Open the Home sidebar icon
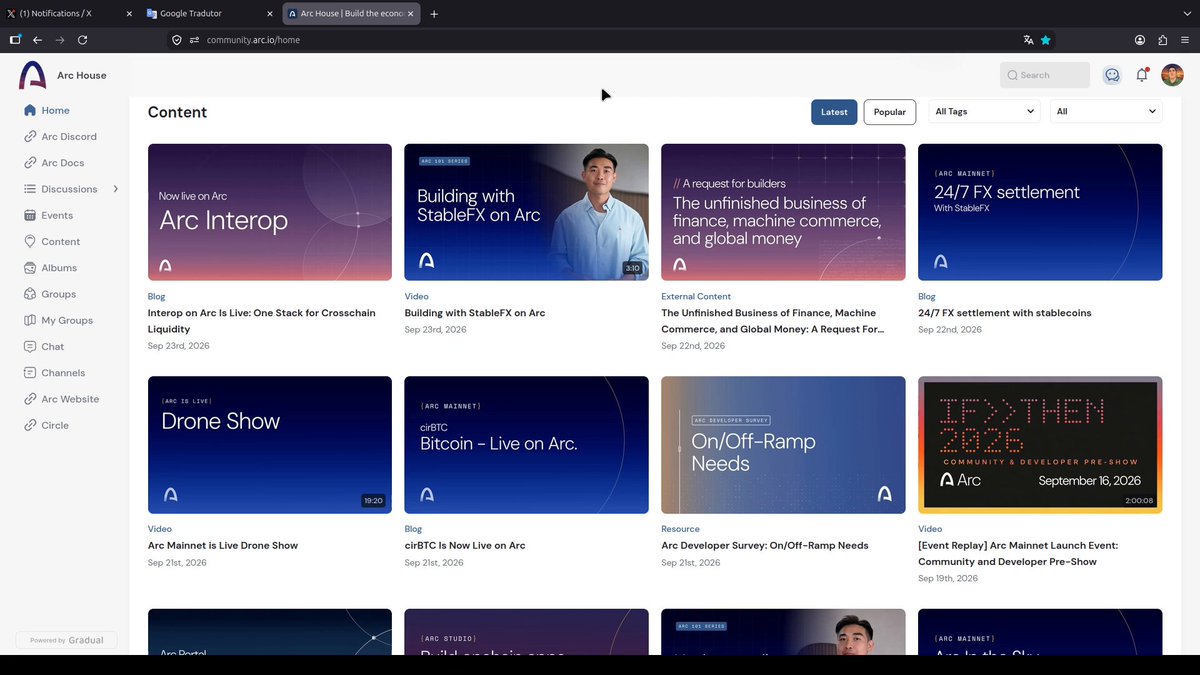The image size is (1200, 675). (x=30, y=110)
